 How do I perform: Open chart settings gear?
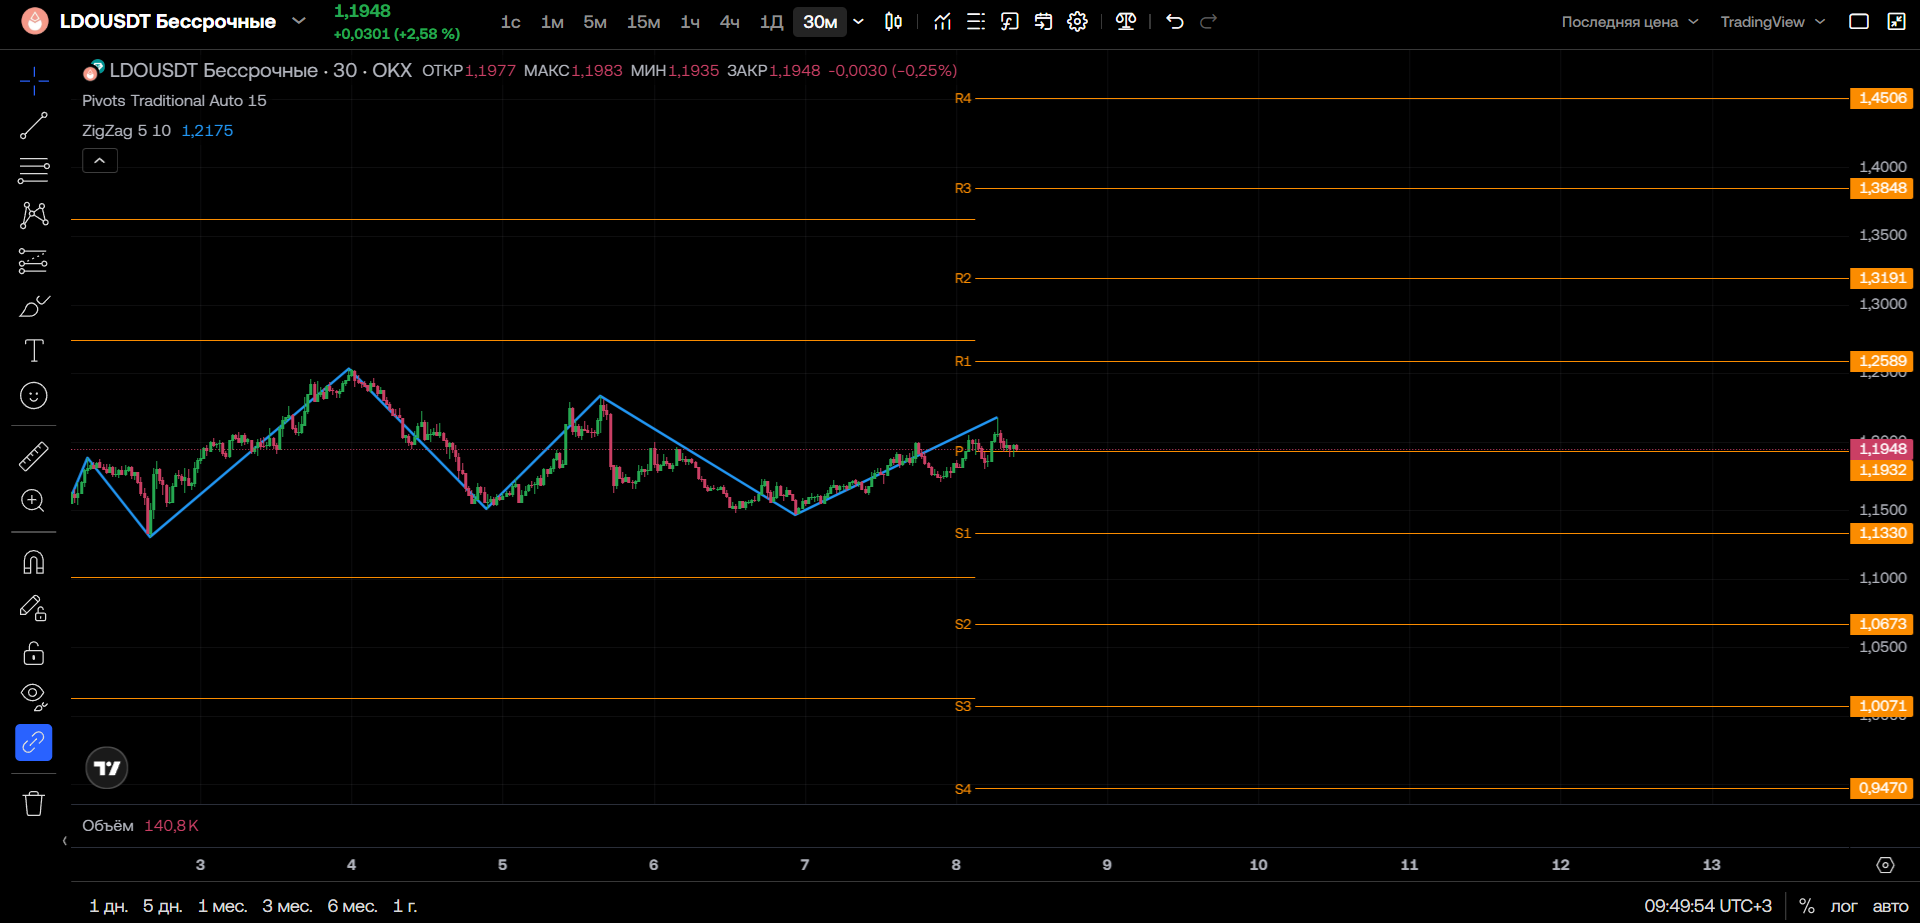1077,22
